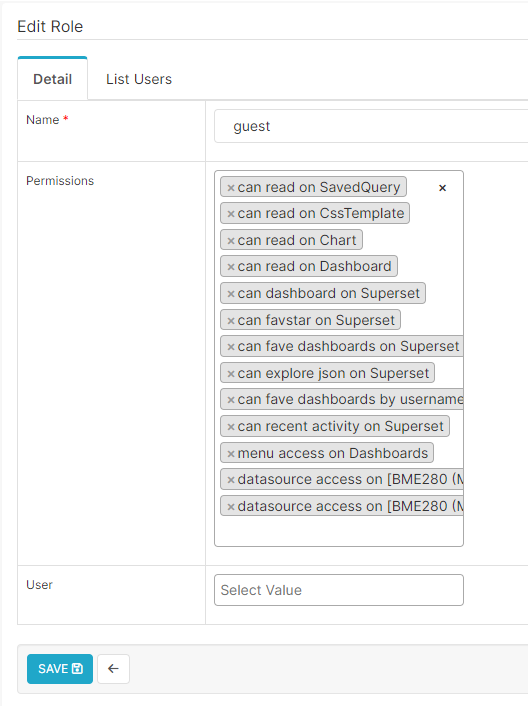Remove the 'can recent activity on Superset' tag
Viewport: 528px width, 706px height.
[x=231, y=427]
